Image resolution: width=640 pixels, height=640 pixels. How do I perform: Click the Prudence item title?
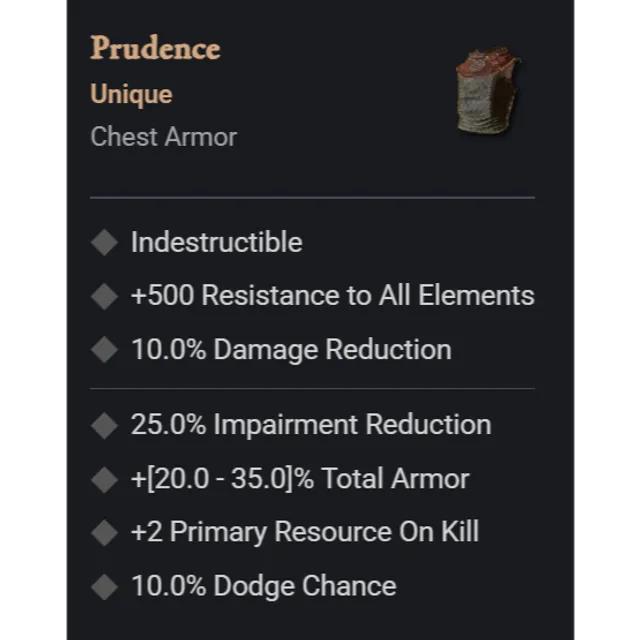155,48
